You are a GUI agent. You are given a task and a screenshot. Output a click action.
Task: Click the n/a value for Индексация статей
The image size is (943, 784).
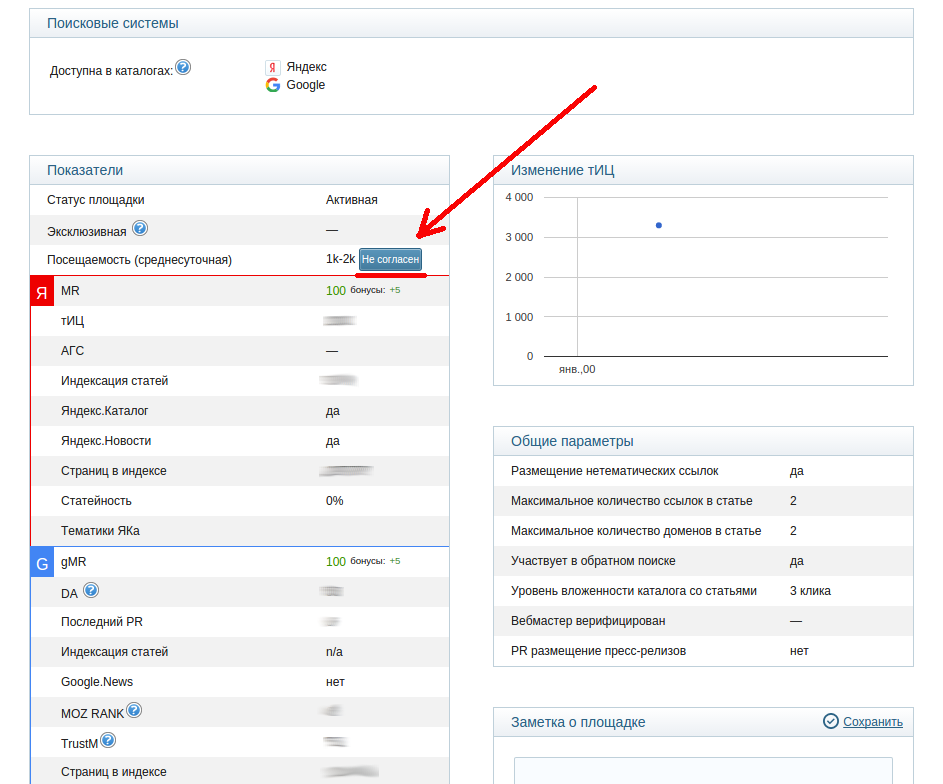pos(334,652)
